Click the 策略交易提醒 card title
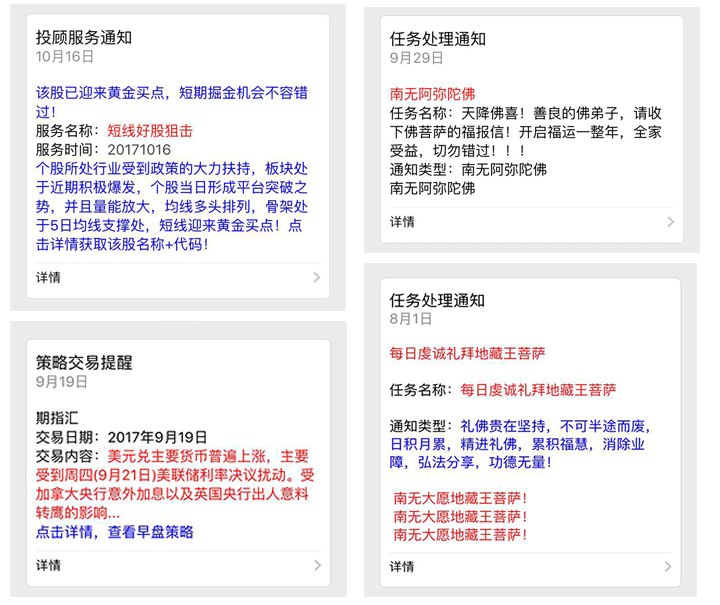Image resolution: width=720 pixels, height=605 pixels. click(x=84, y=362)
